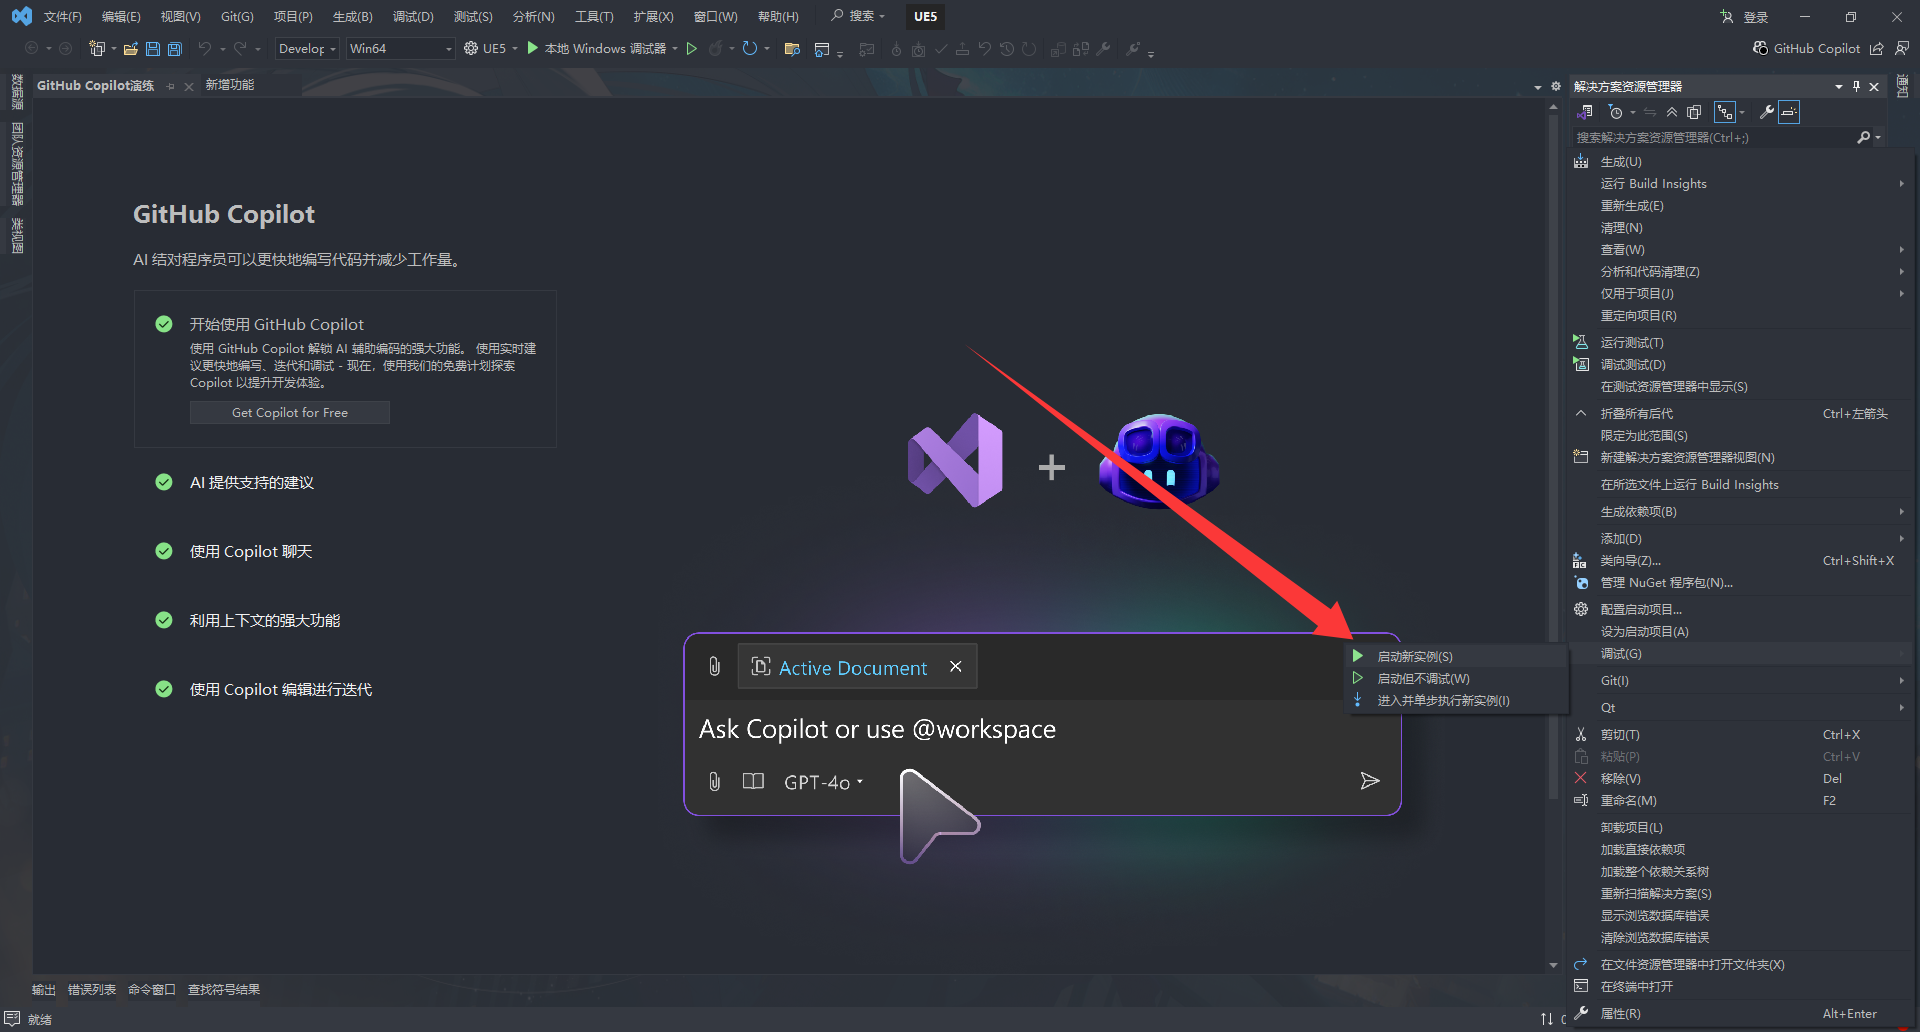Open the GPT-4o model dropdown
The image size is (1920, 1032).
823,782
